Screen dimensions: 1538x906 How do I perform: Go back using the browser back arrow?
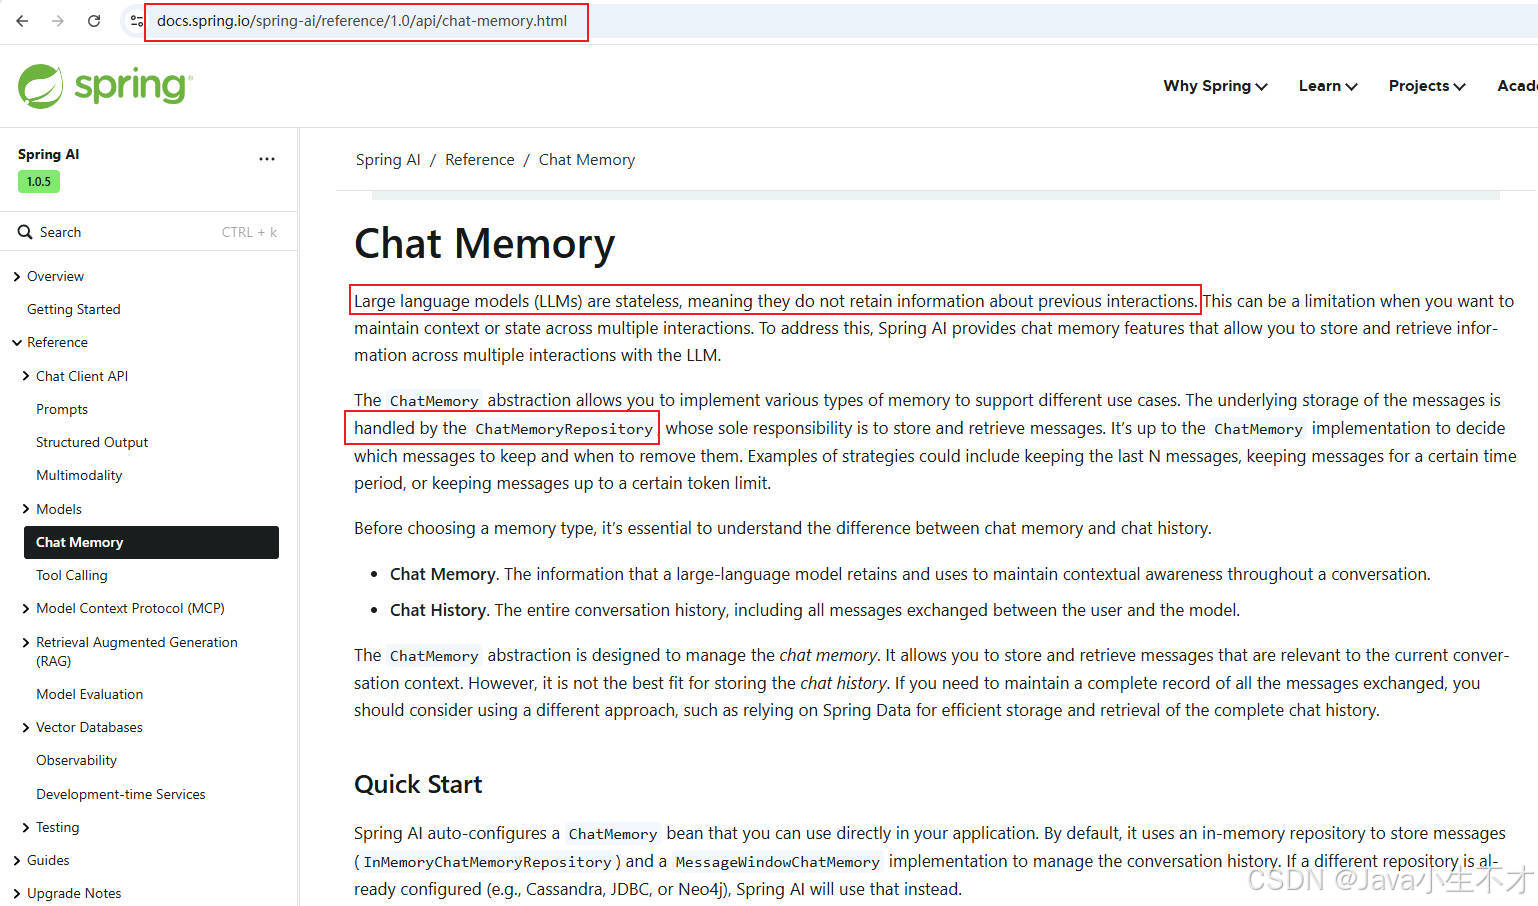coord(22,20)
